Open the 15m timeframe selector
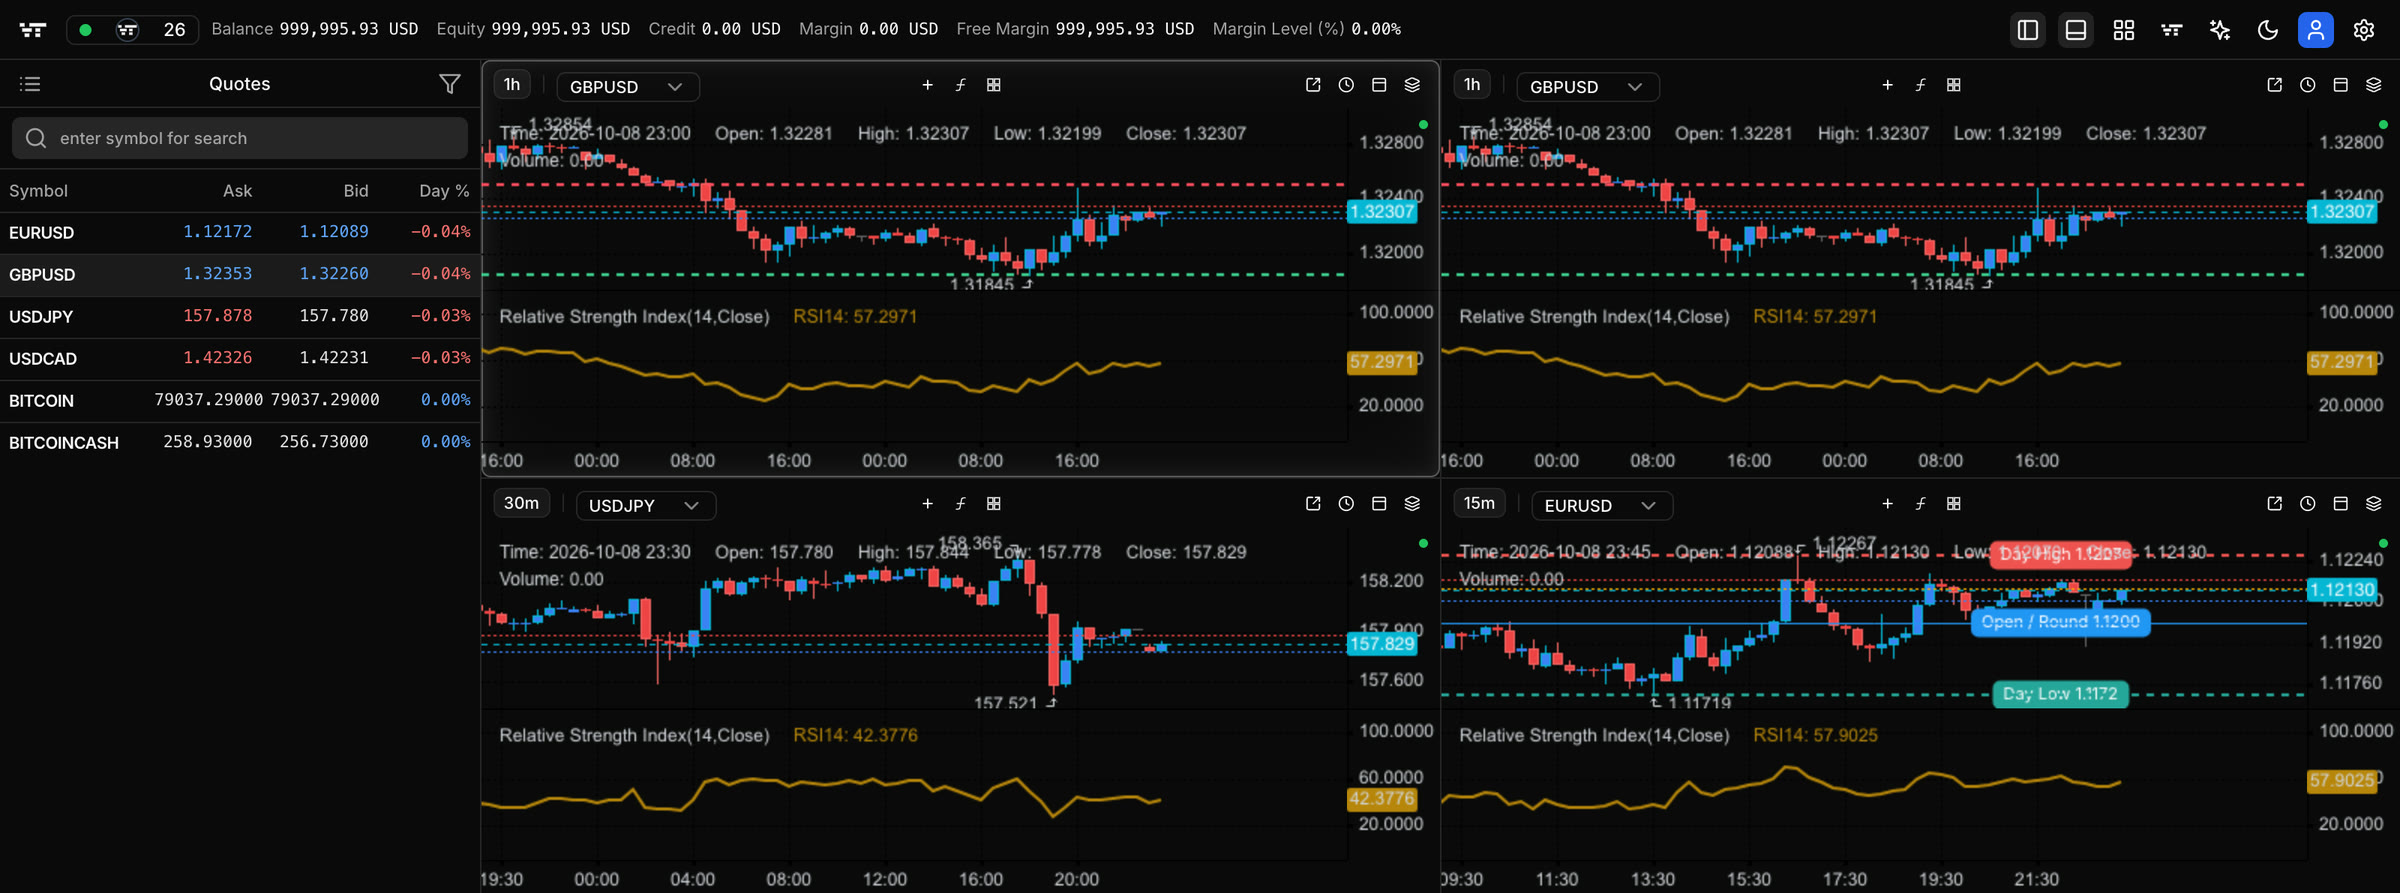The image size is (2400, 893). (x=1479, y=504)
